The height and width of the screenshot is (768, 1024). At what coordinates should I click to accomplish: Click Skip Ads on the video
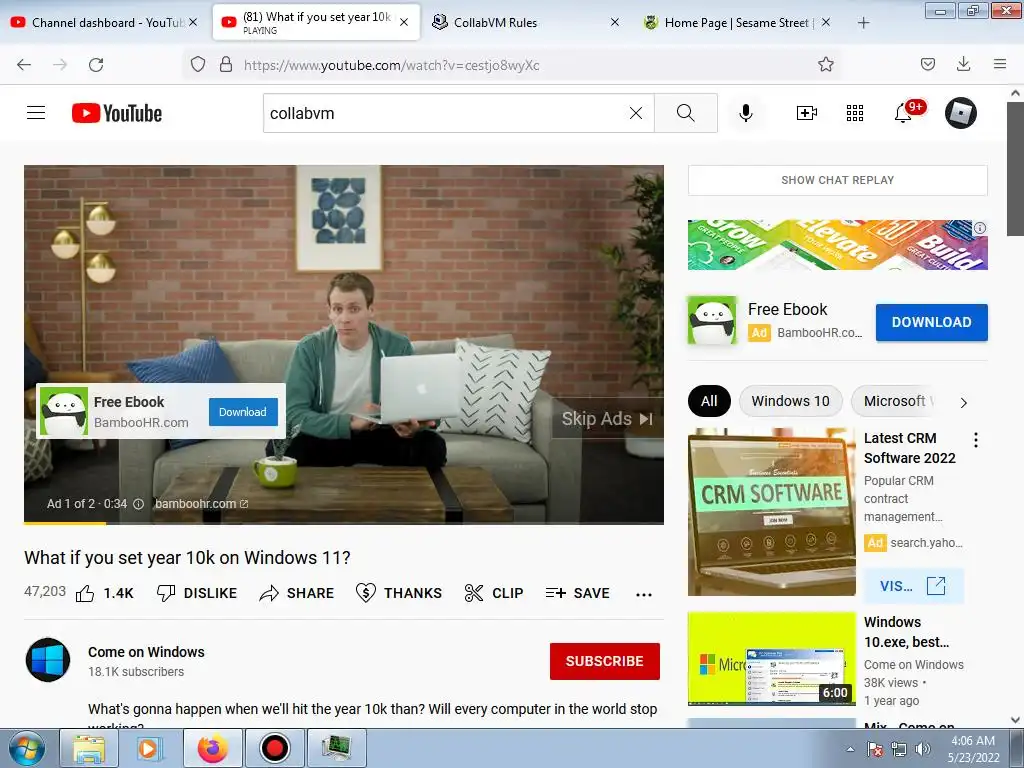607,419
